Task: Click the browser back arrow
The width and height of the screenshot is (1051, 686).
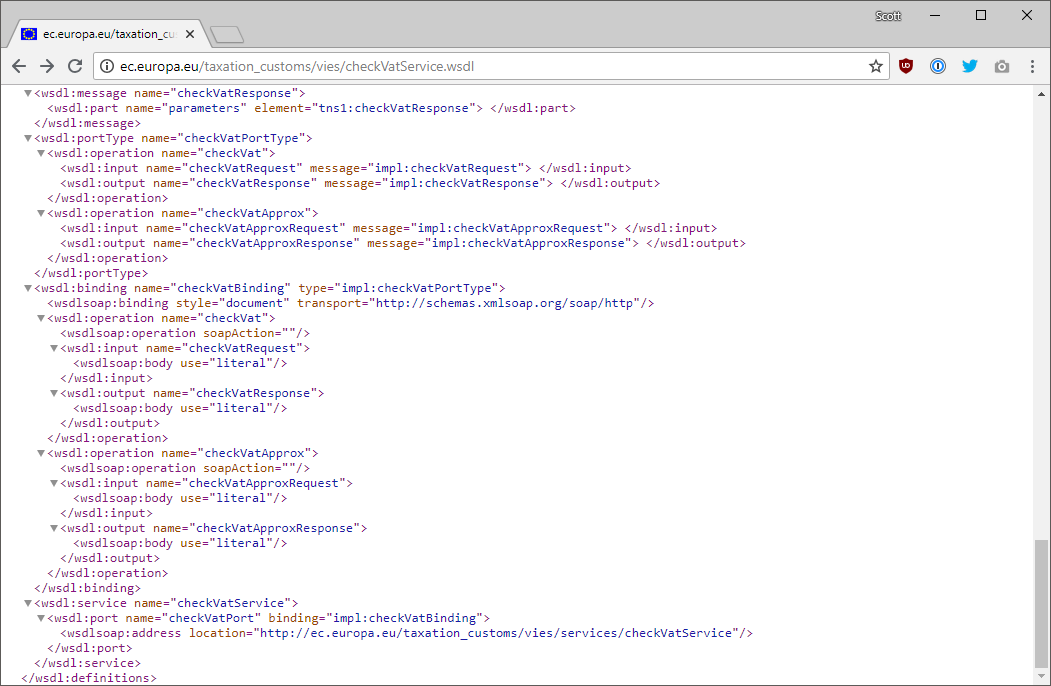Action: pos(19,66)
